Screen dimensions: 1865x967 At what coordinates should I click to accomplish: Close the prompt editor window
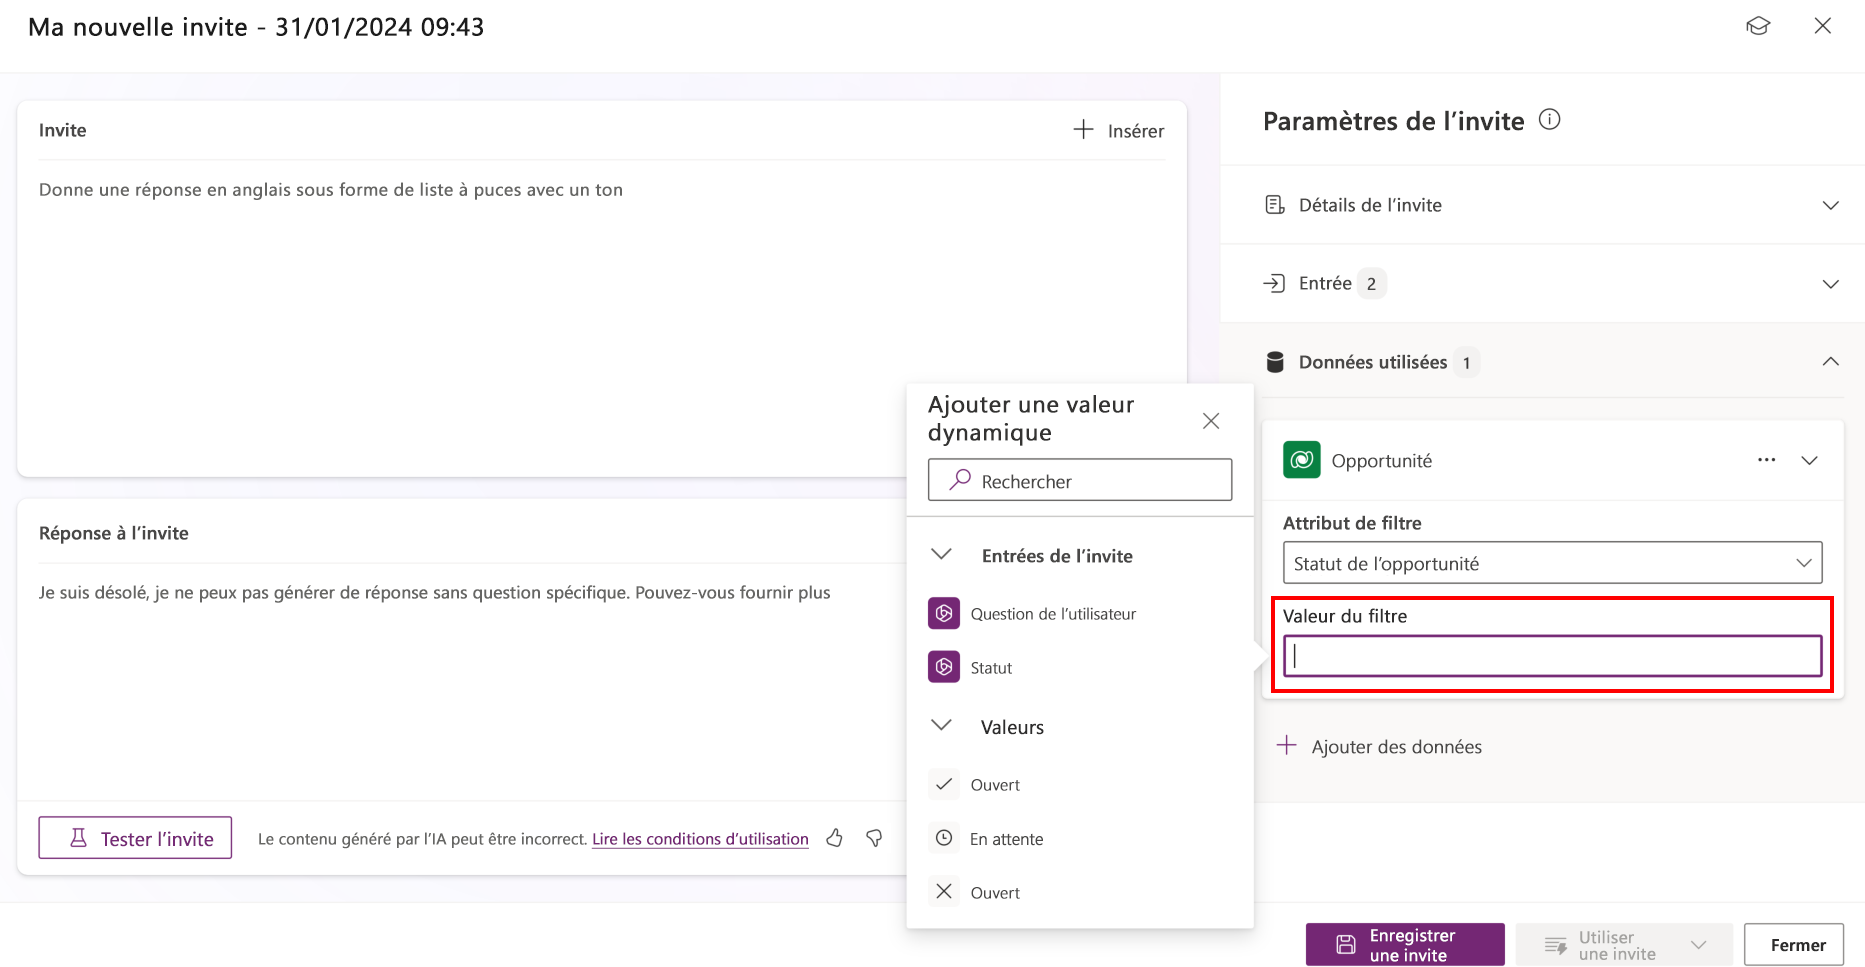pos(1823,26)
